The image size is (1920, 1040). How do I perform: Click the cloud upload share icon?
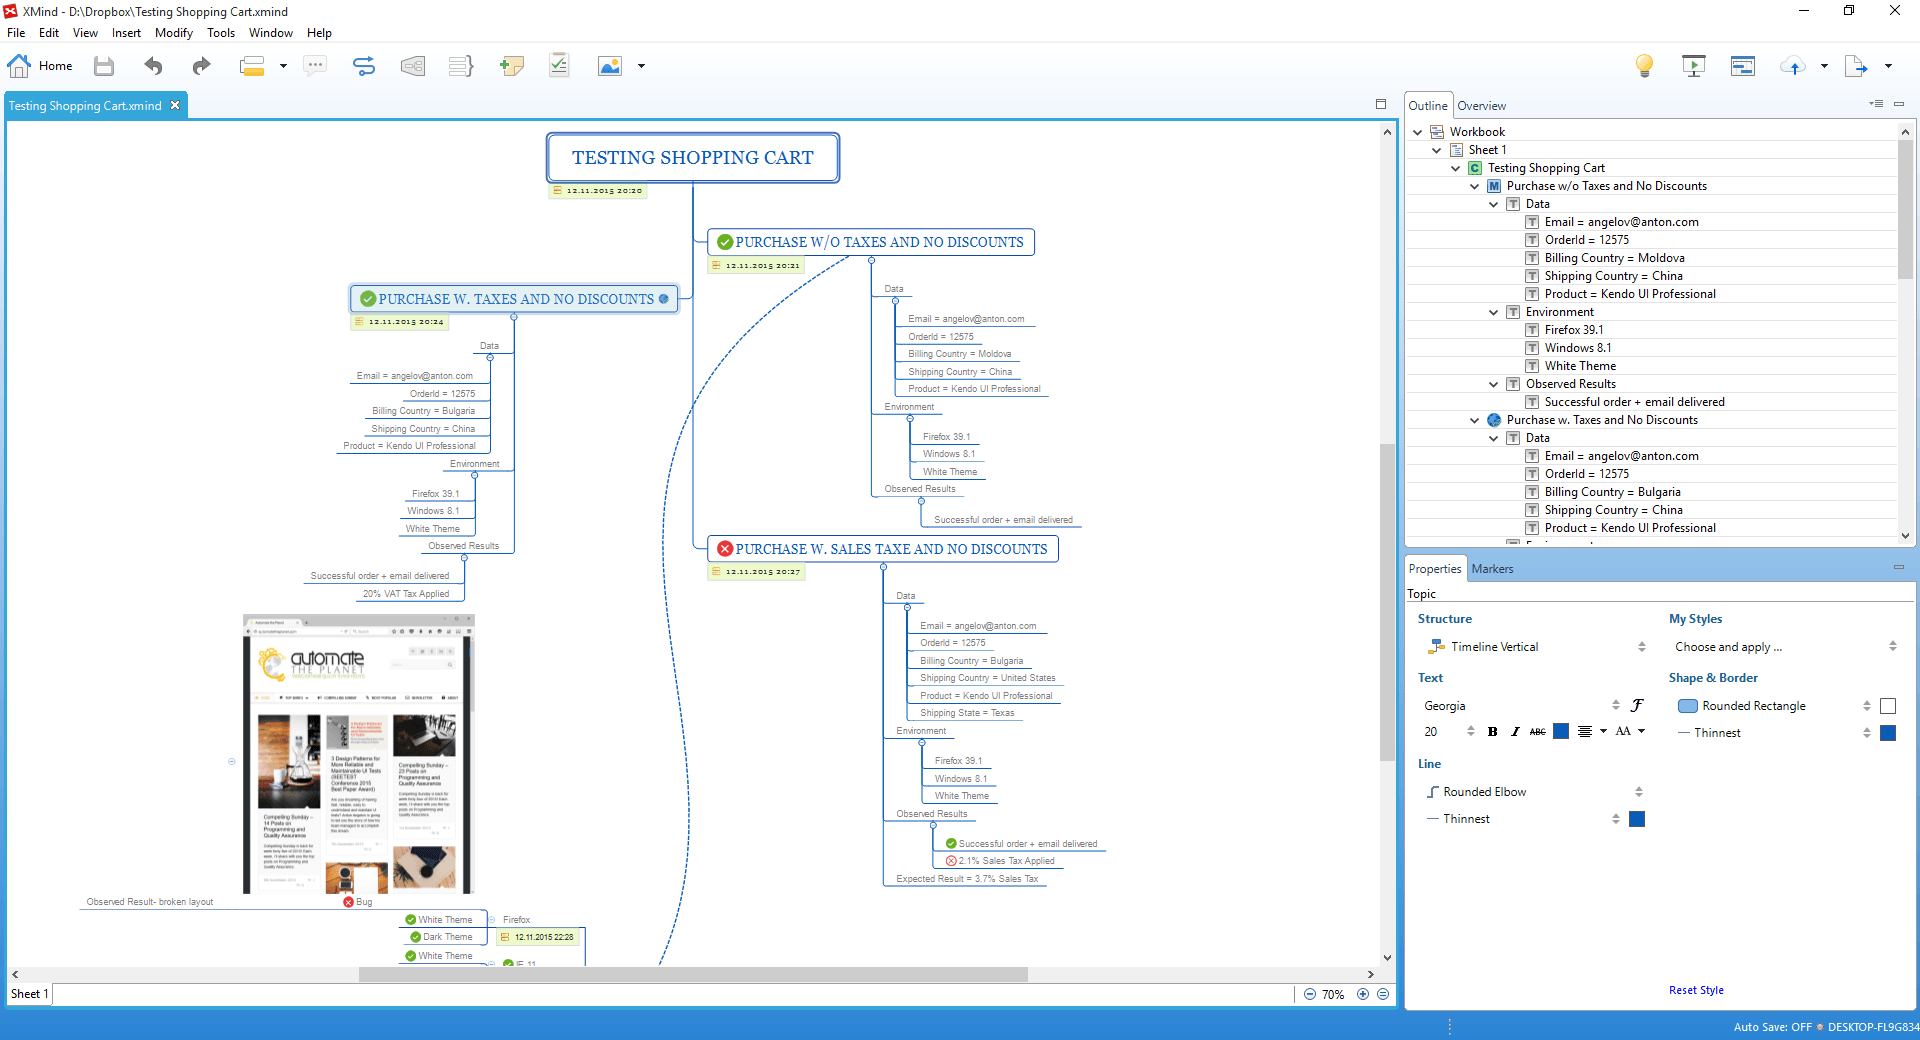[x=1792, y=66]
